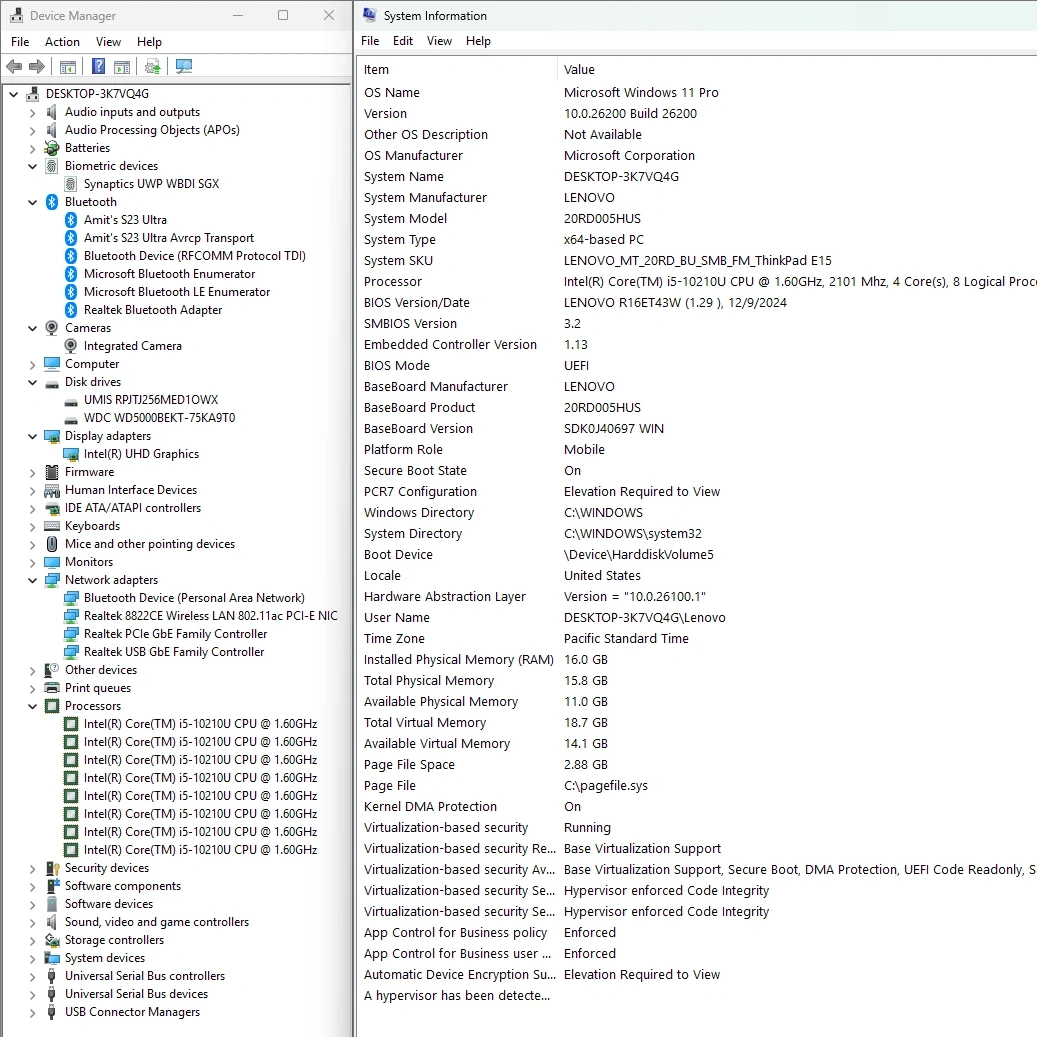Open the Action menu in Device Manager
Viewport: 1037px width, 1037px height.
[x=62, y=42]
